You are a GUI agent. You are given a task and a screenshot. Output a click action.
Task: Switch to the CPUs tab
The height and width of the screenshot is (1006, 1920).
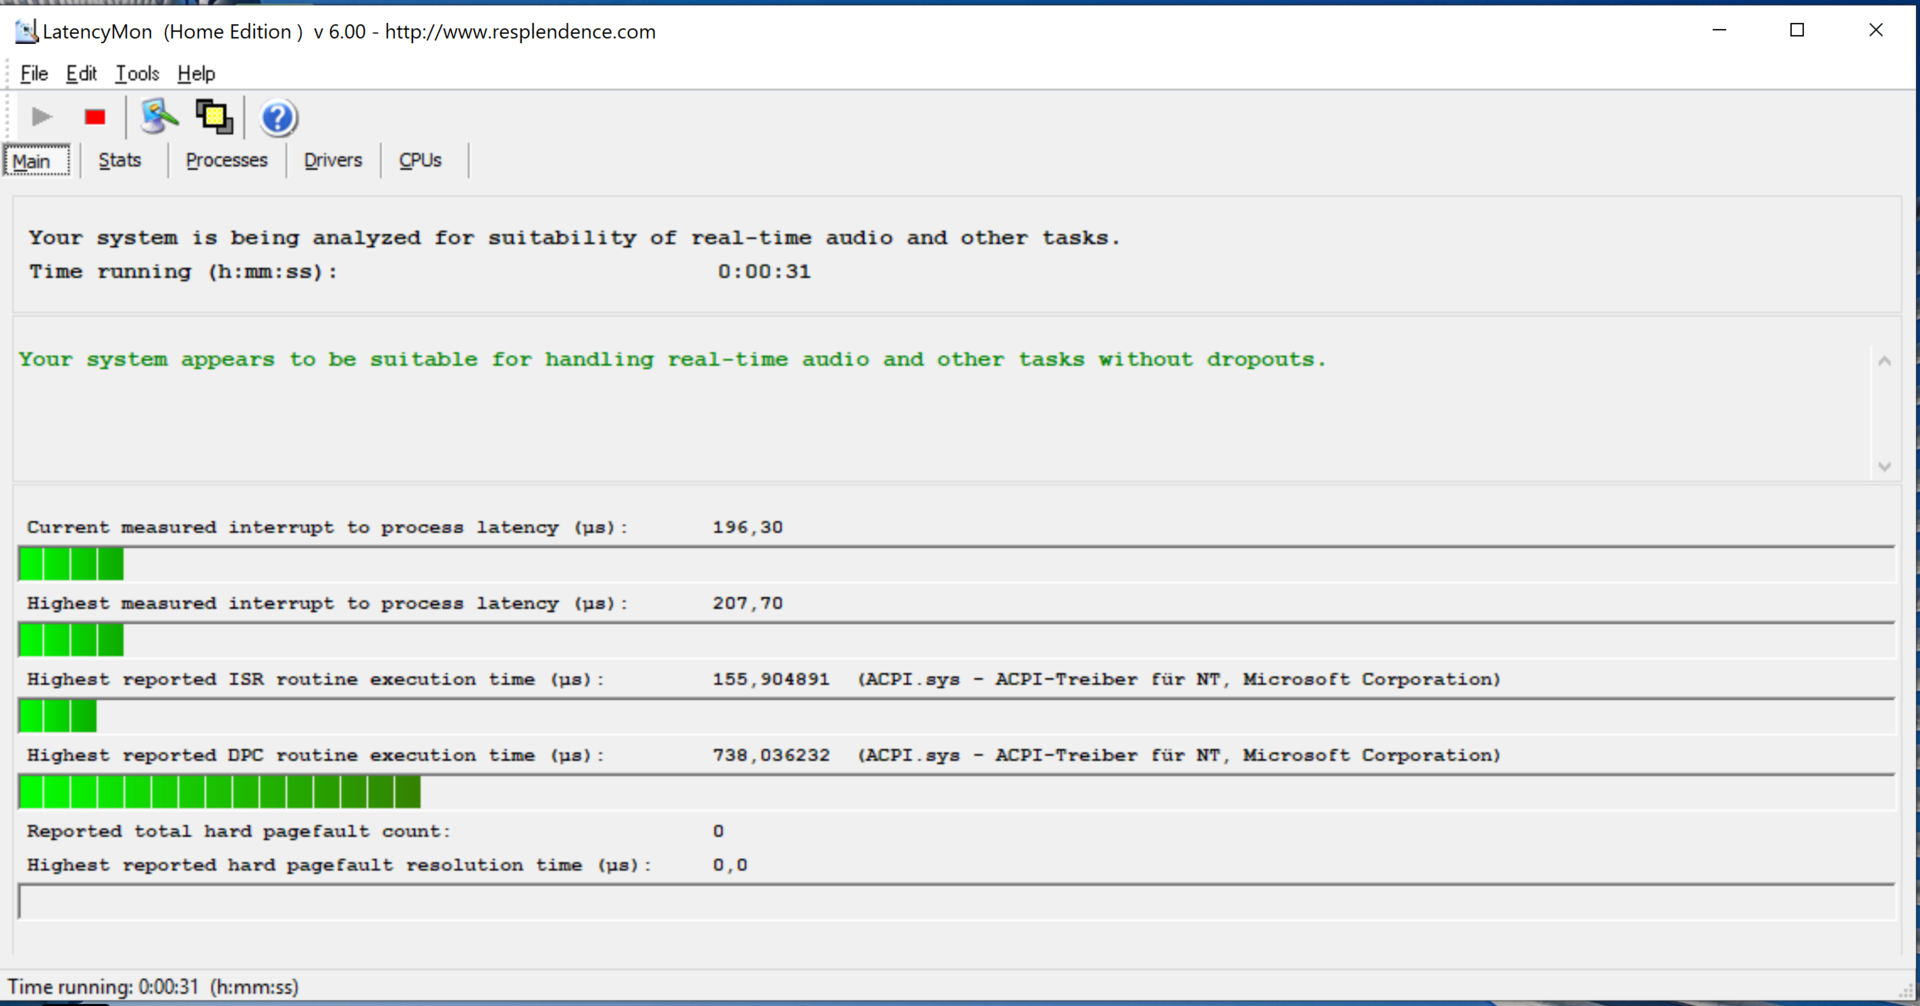[420, 161]
